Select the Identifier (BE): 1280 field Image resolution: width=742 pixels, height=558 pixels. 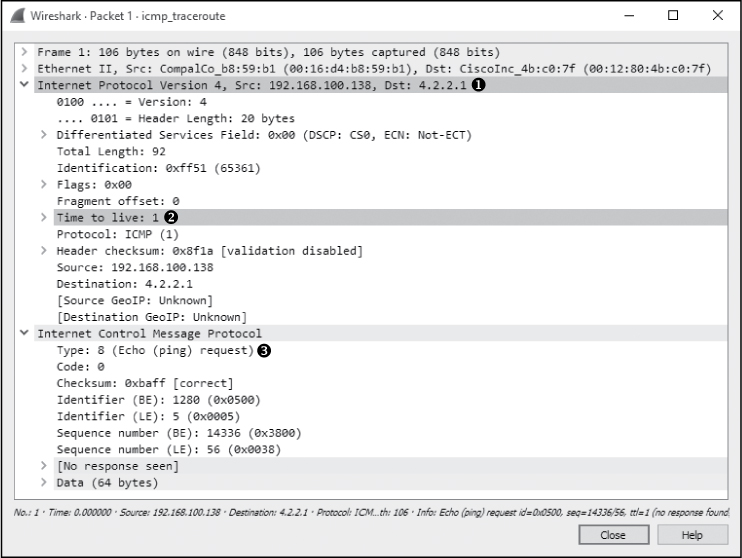390,400
